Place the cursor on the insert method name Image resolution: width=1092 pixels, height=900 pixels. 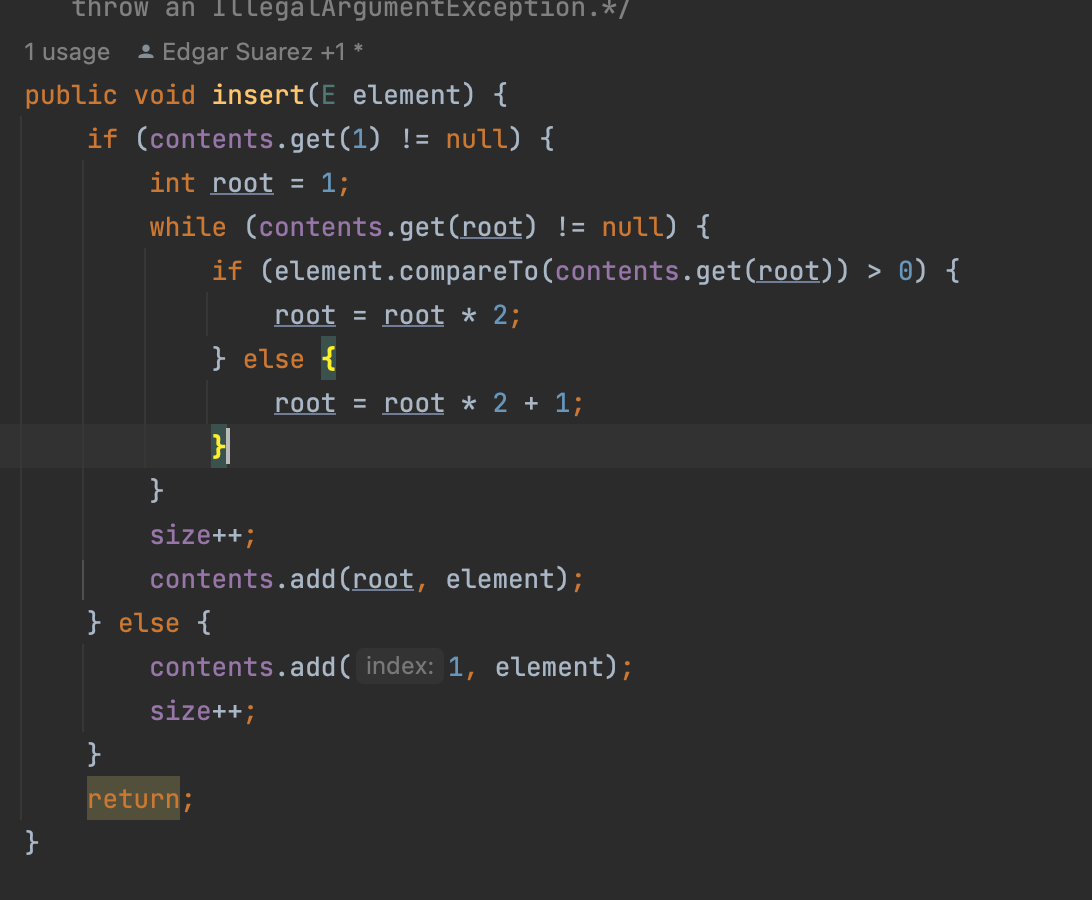point(258,96)
